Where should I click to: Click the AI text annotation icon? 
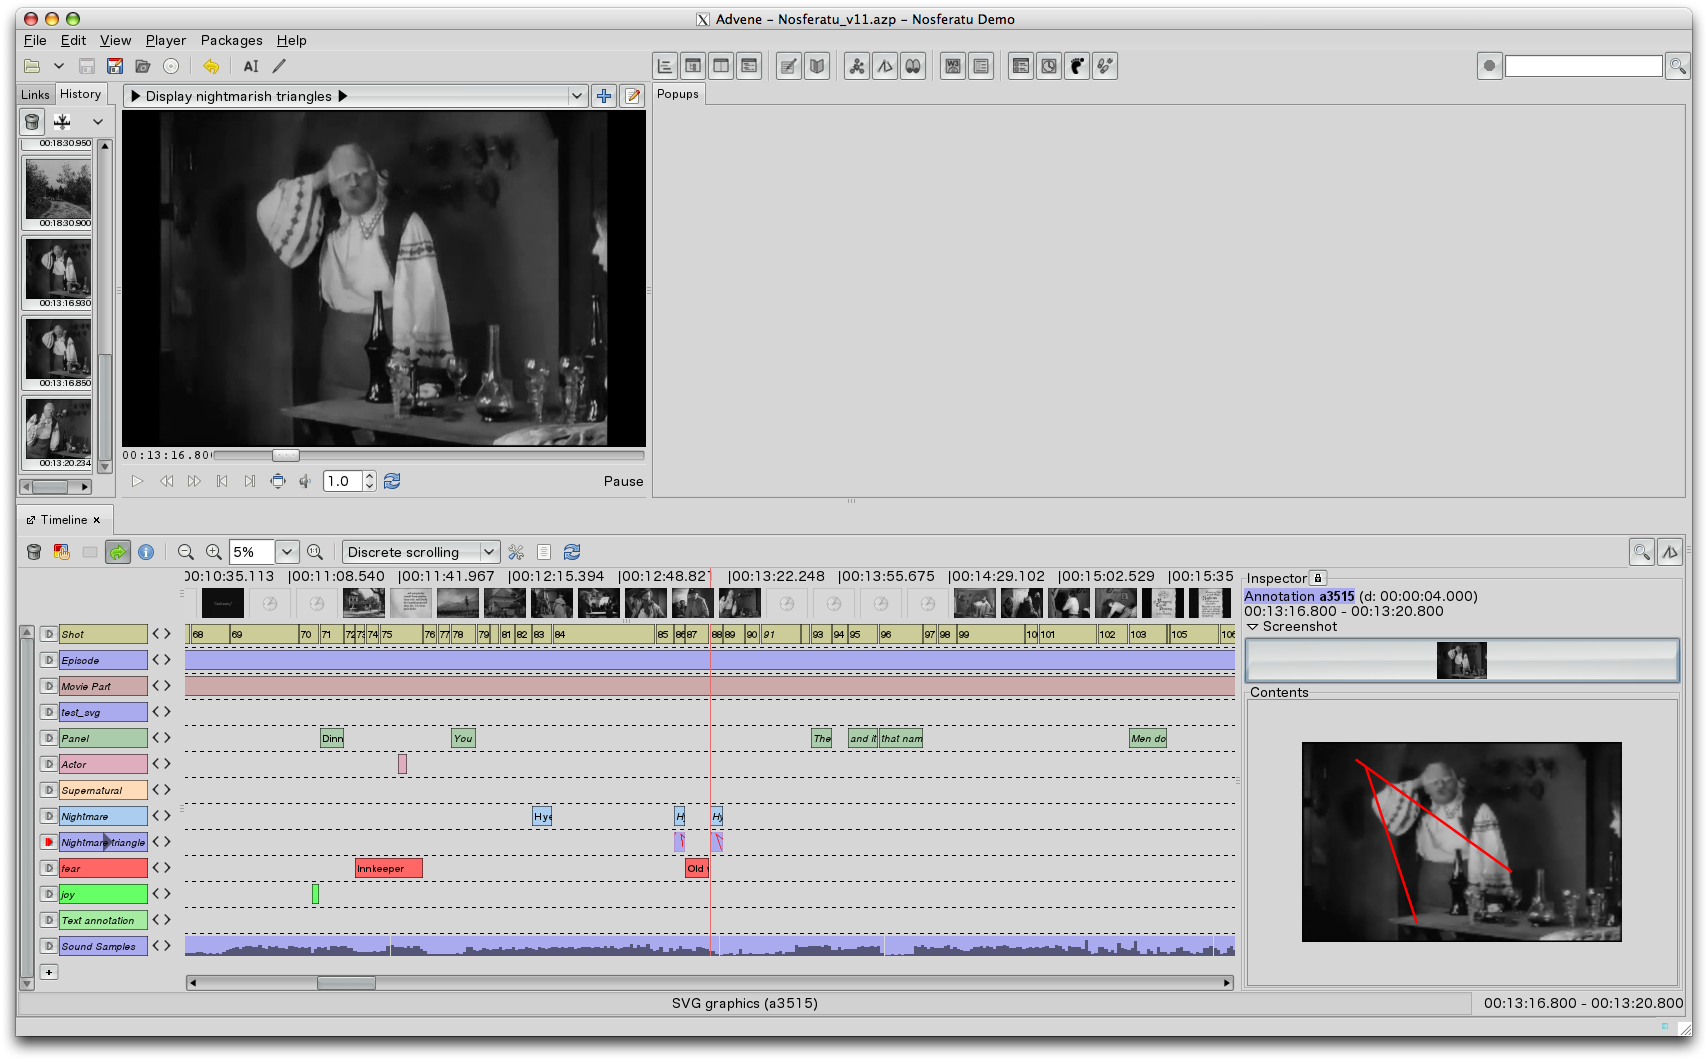[x=251, y=66]
